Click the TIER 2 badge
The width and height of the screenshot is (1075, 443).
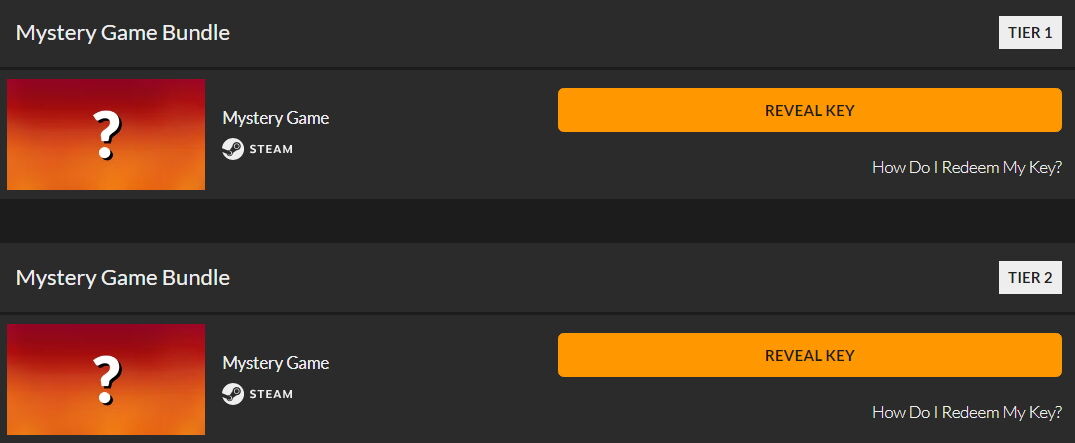(1030, 277)
